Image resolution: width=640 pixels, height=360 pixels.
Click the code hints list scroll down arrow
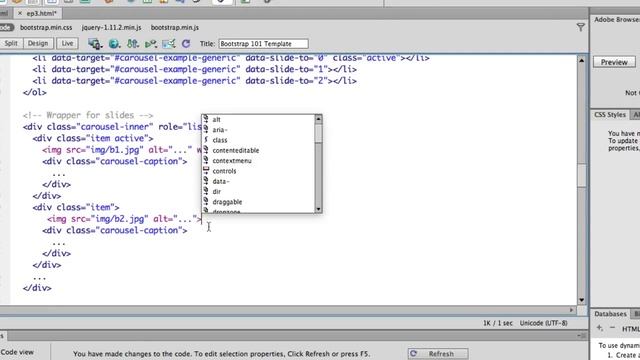tap(318, 209)
